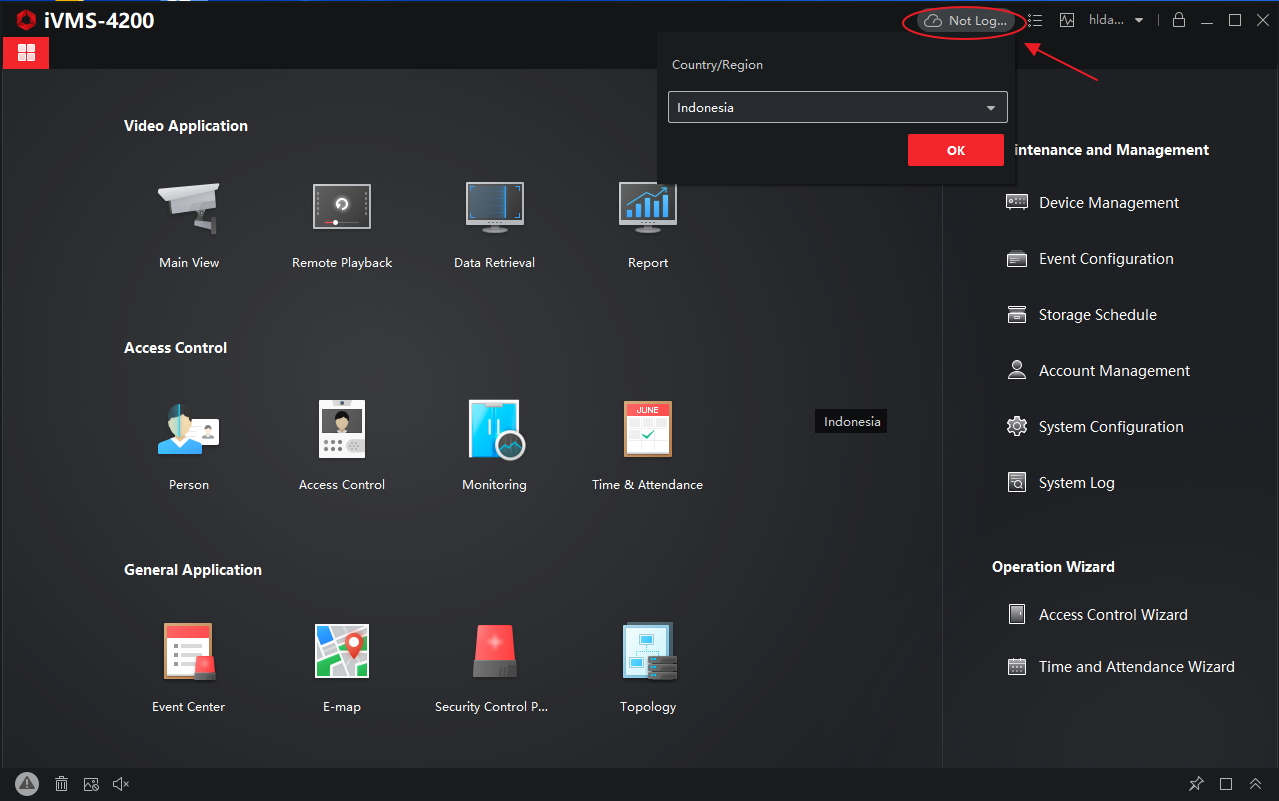Start the Time and Attendance Wizard link
The height and width of the screenshot is (801, 1279).
(x=1137, y=667)
